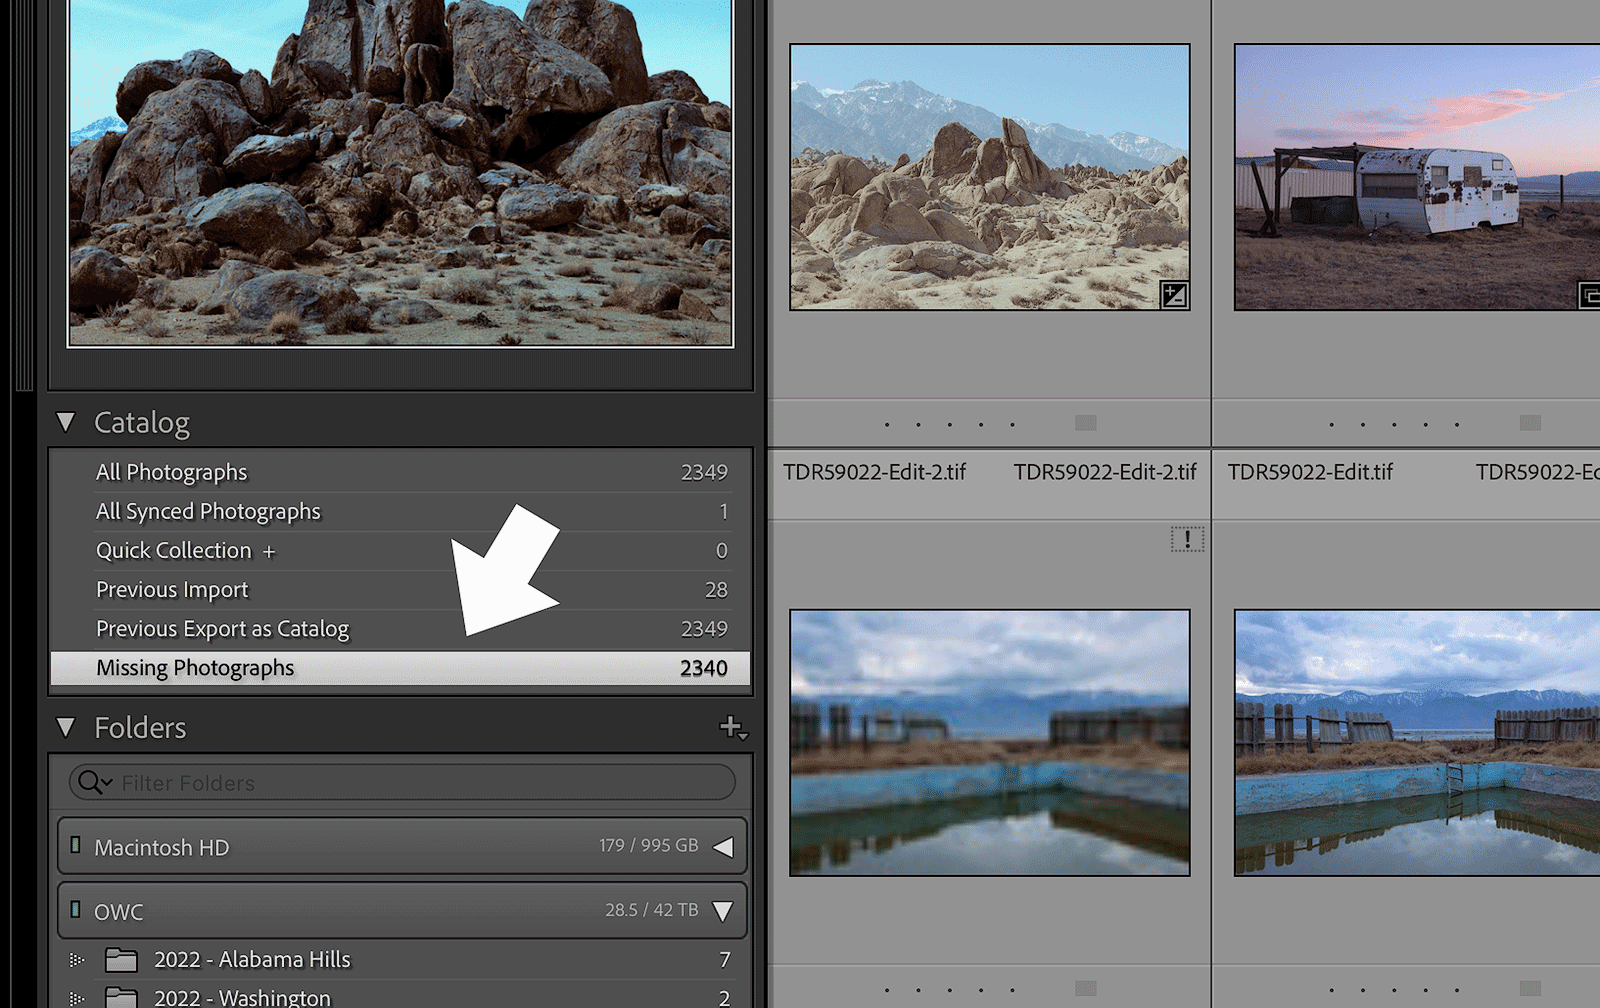The image size is (1600, 1008).
Task: Click the missing-file exclamation badge
Action: tap(1185, 538)
